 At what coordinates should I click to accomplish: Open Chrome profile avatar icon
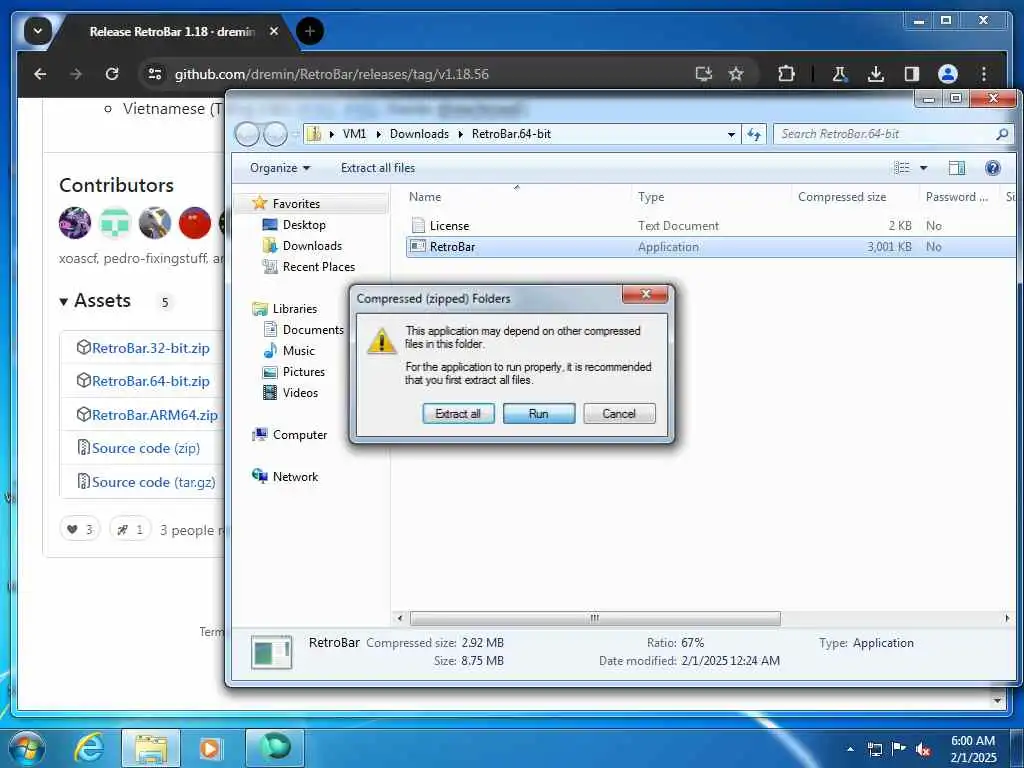pyautogui.click(x=948, y=74)
